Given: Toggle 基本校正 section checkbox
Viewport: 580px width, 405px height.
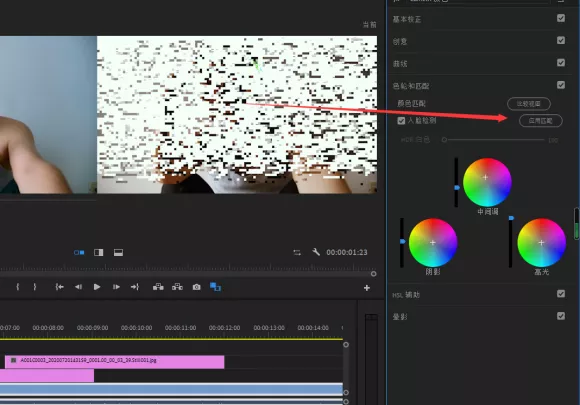Looking at the screenshot, I should click(x=561, y=18).
